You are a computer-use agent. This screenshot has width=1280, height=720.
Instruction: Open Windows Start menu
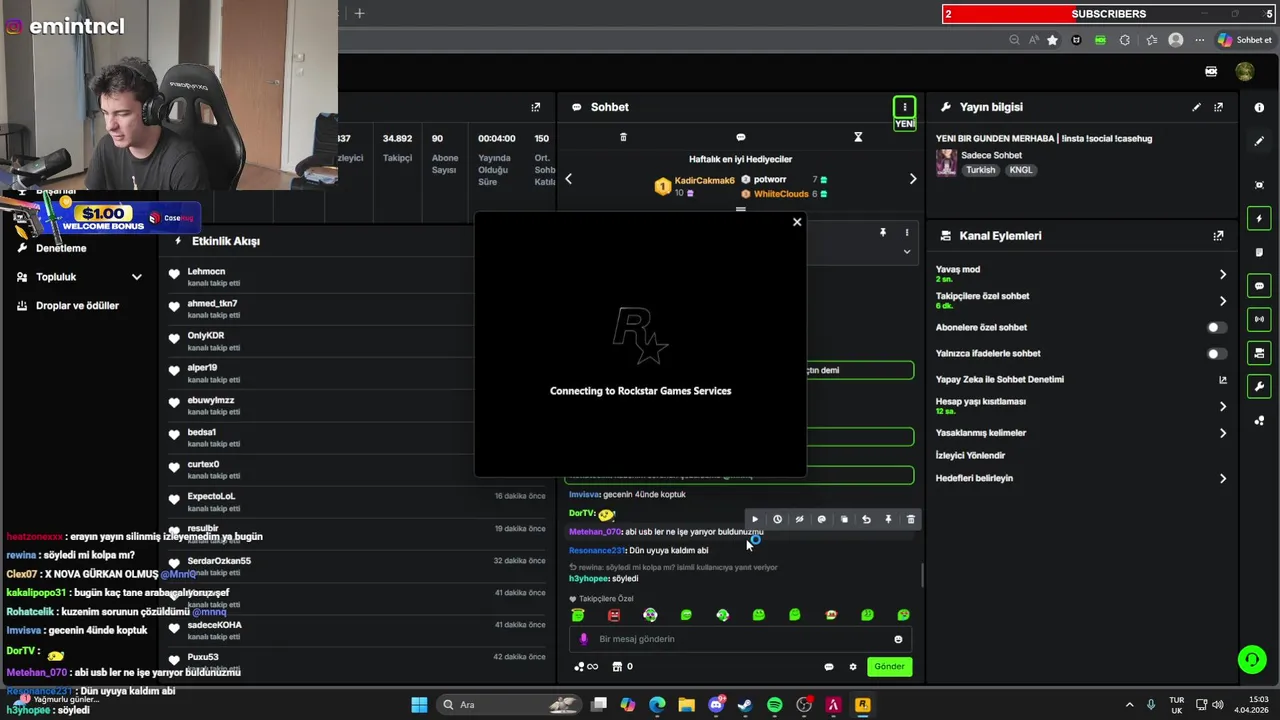[x=419, y=705]
